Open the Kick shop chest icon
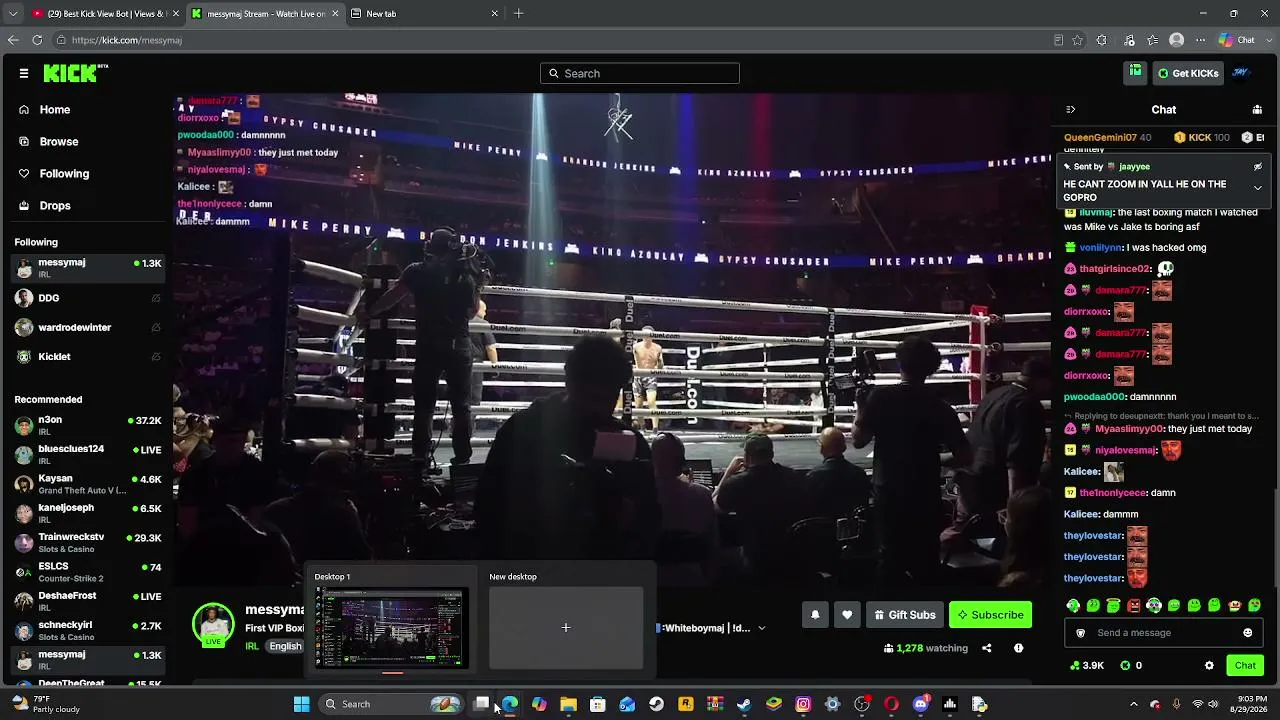 [x=1135, y=72]
